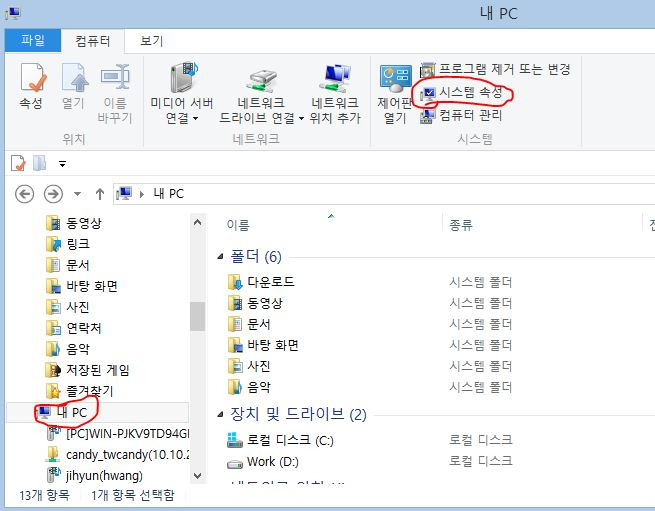Select 동영상 folder in file list
This screenshot has height=511, width=655.
click(255, 303)
